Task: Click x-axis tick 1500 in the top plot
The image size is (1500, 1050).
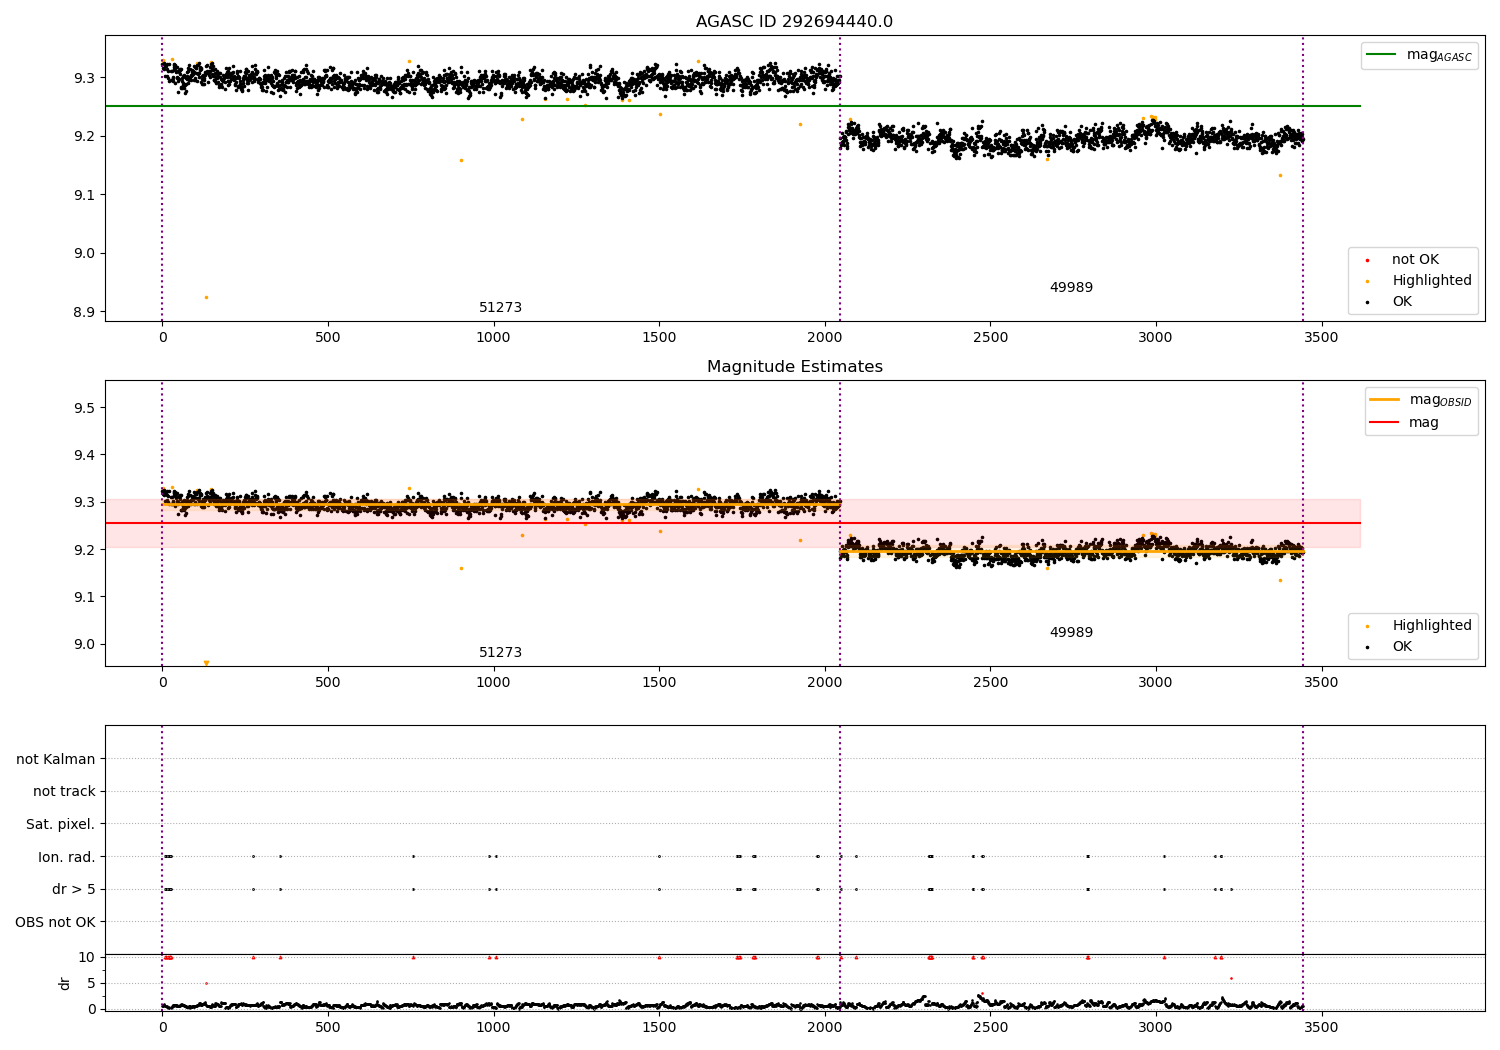Action: [659, 338]
